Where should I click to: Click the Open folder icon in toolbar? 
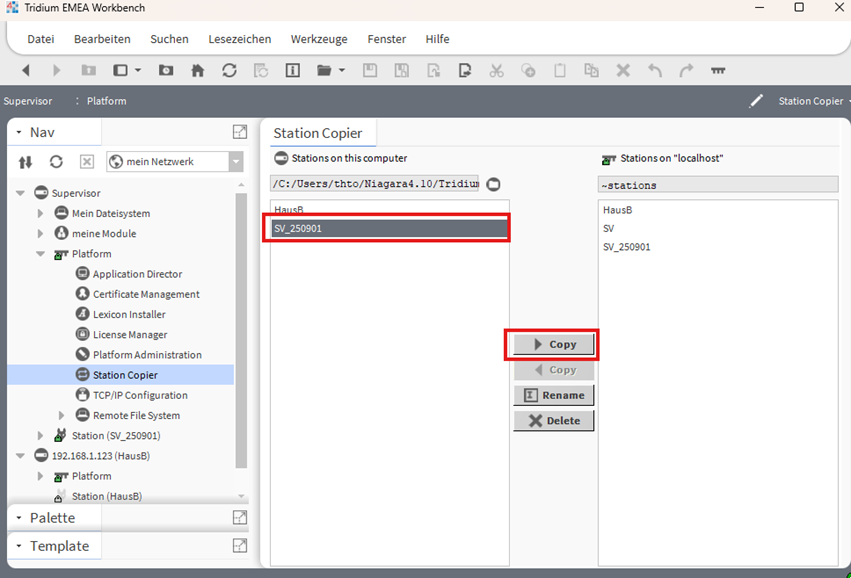[x=324, y=70]
